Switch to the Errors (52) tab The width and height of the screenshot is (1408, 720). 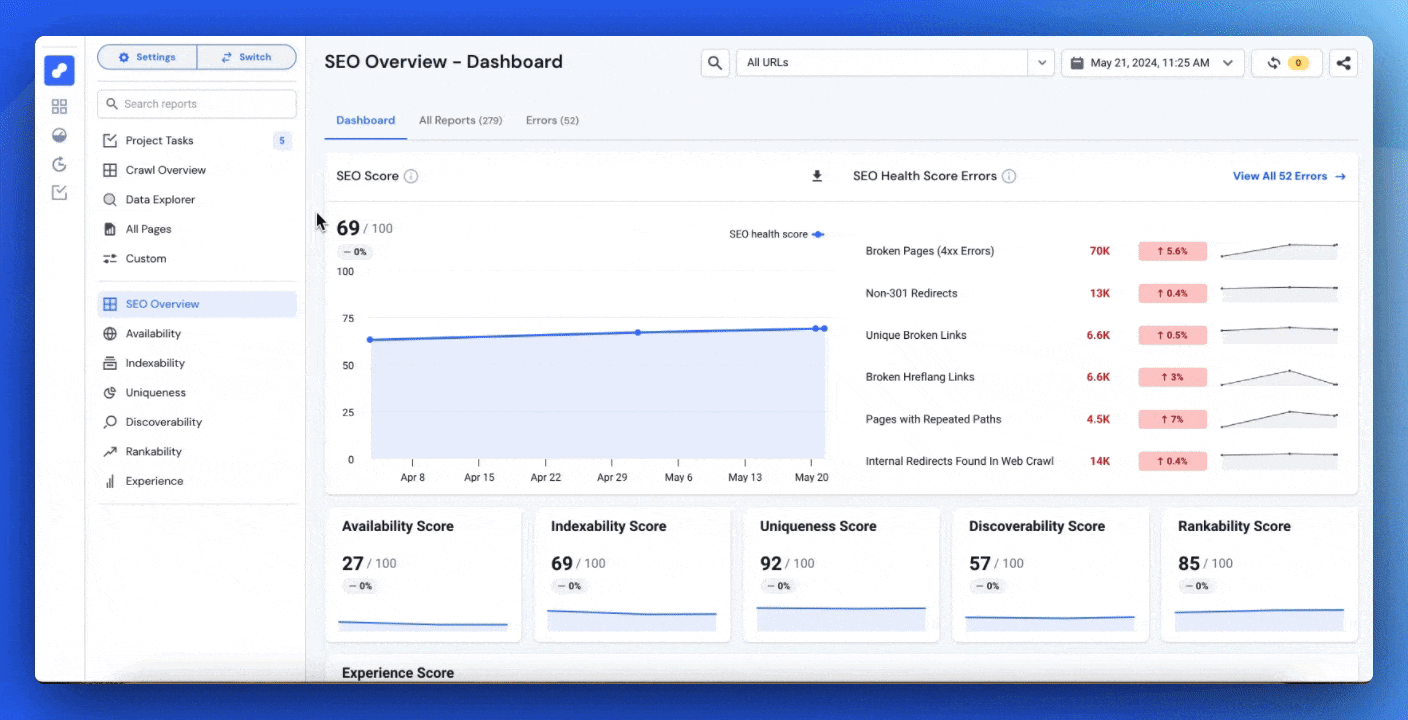tap(552, 120)
